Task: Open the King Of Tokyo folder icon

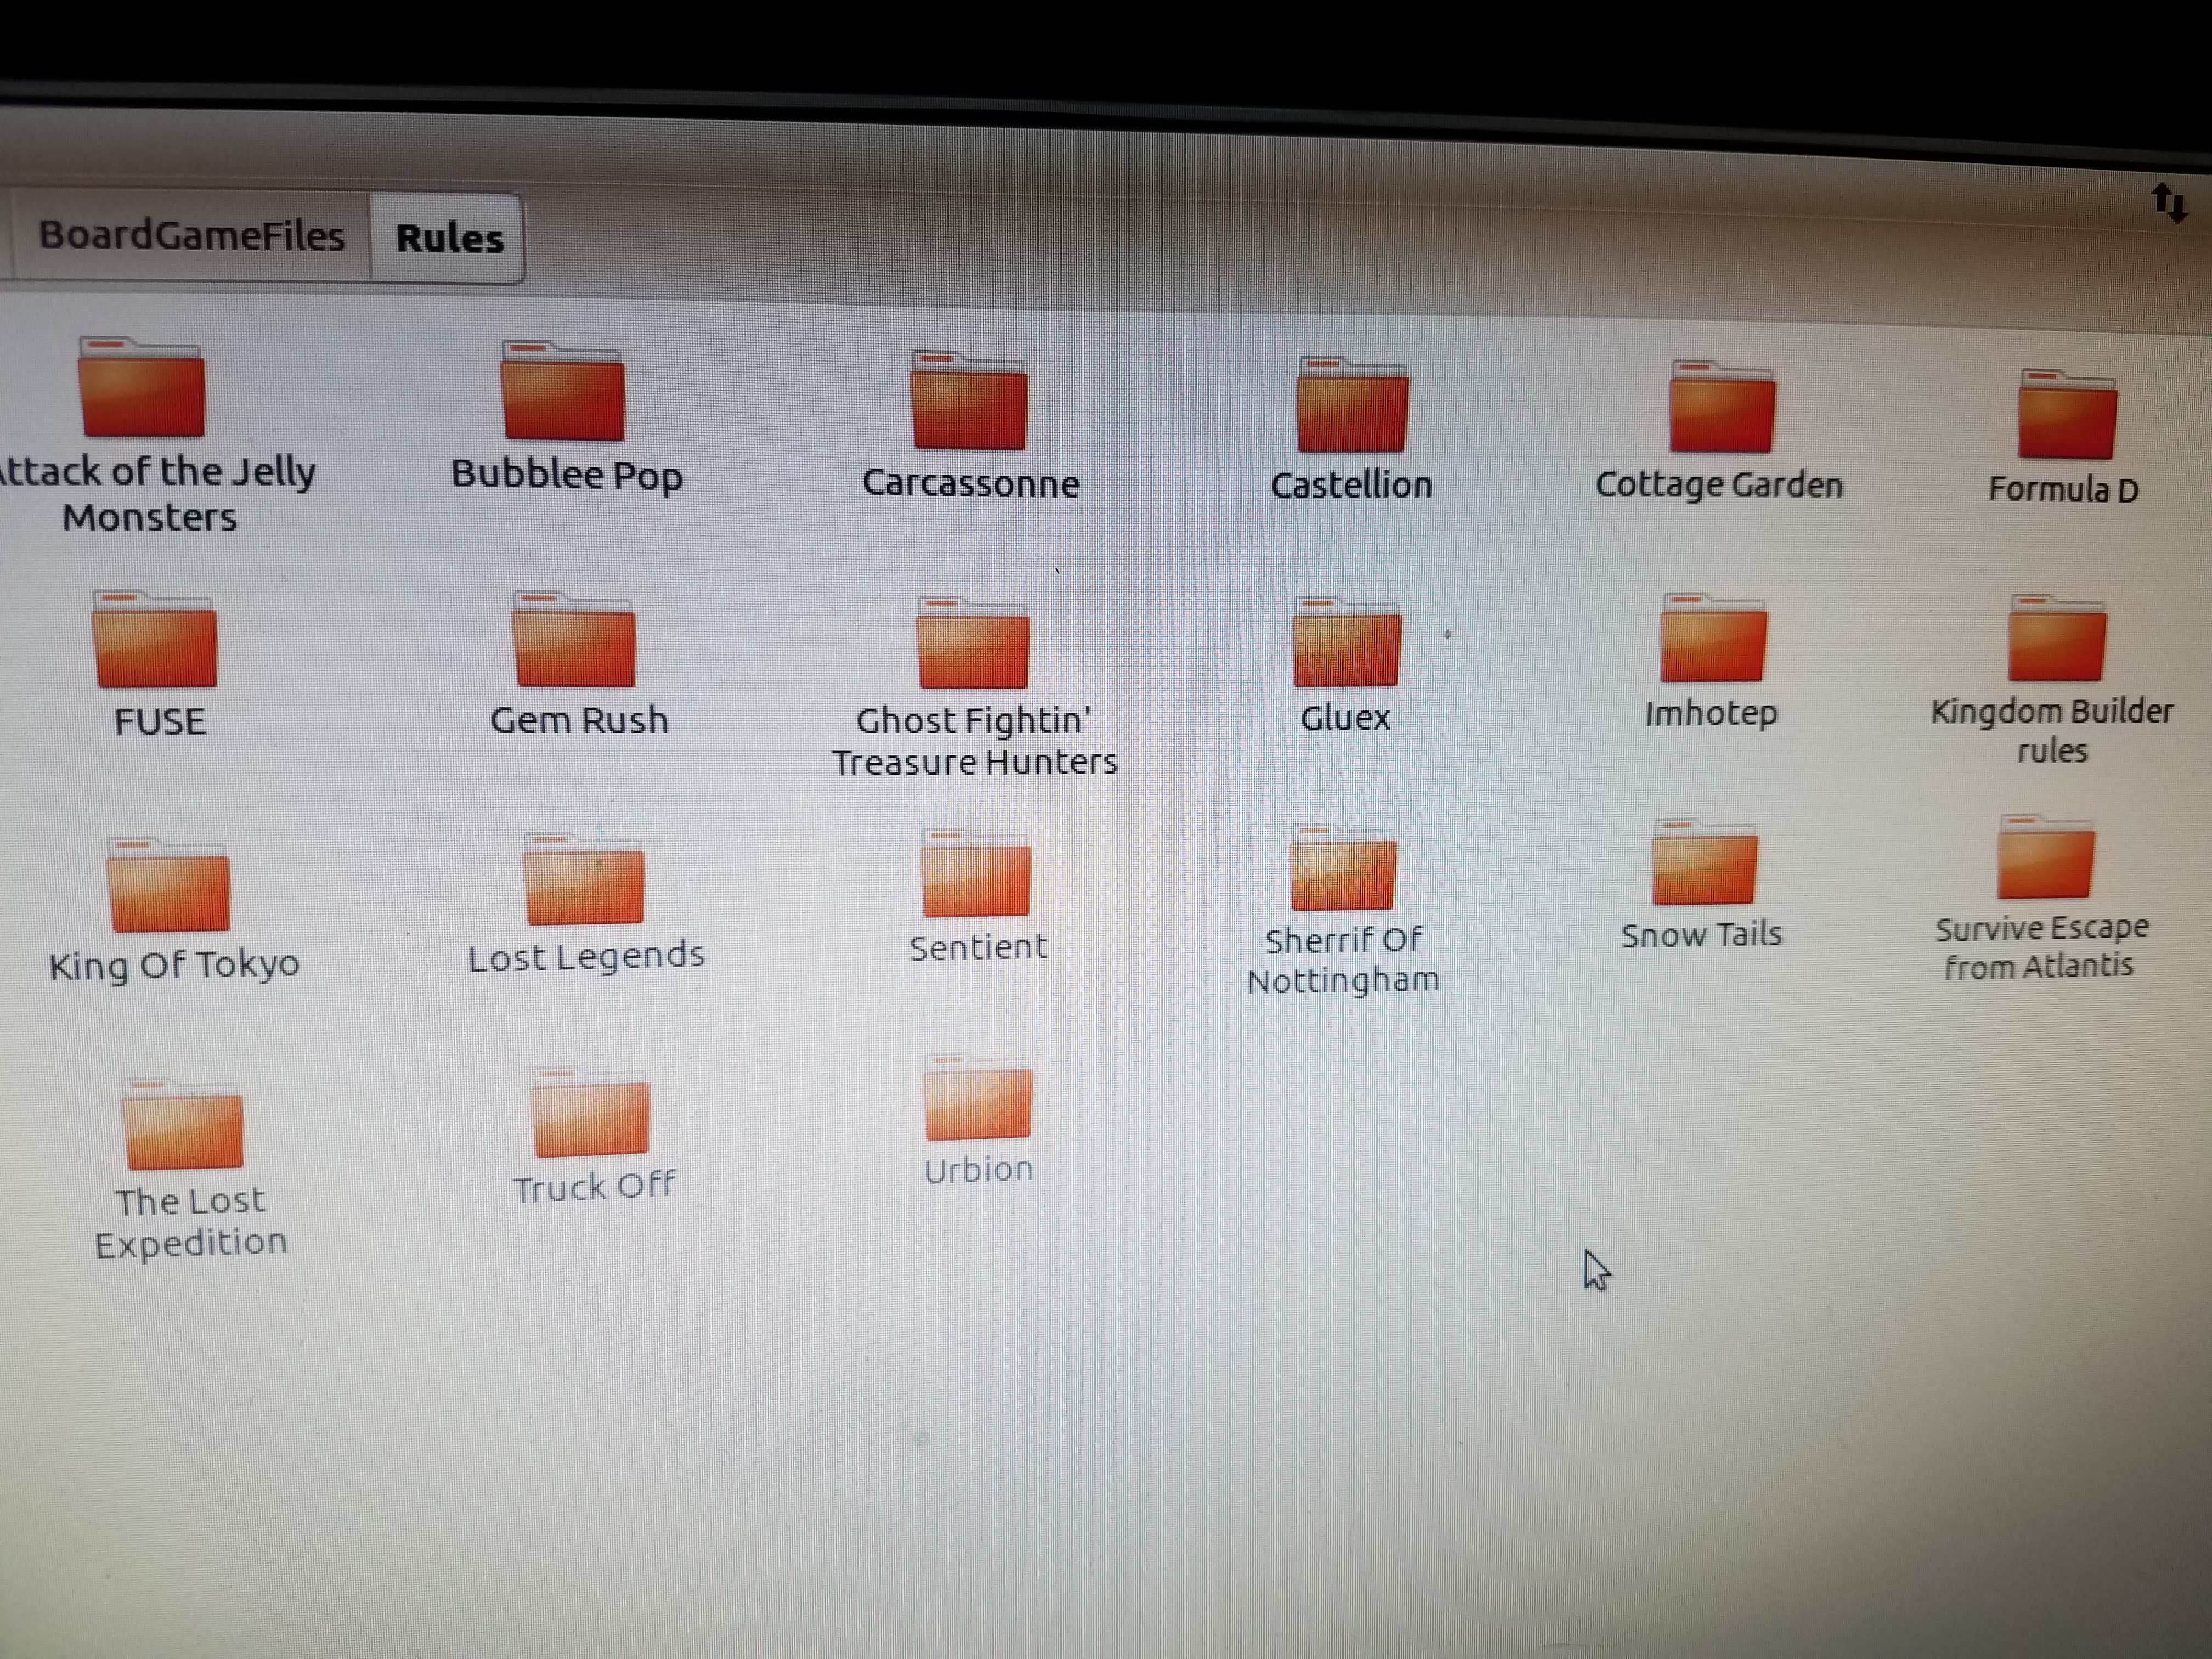Action: (168, 885)
